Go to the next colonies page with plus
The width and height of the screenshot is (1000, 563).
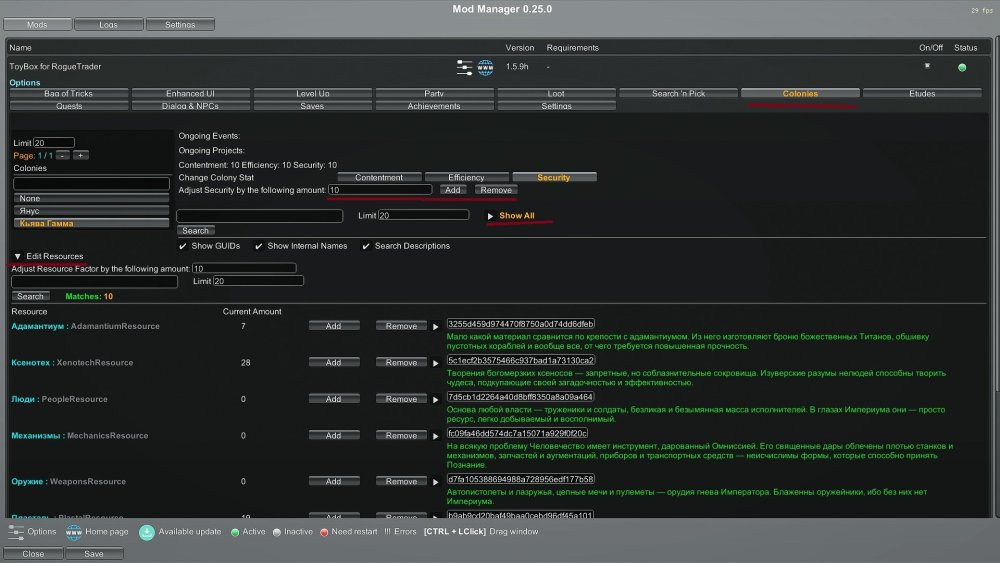80,156
